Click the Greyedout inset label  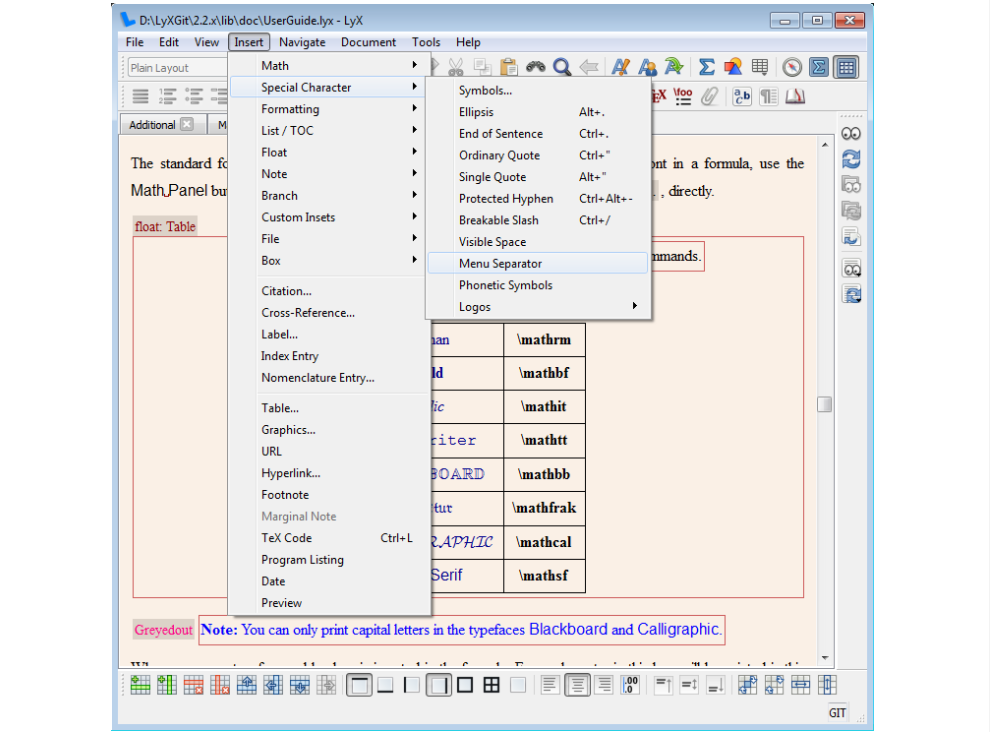click(164, 630)
